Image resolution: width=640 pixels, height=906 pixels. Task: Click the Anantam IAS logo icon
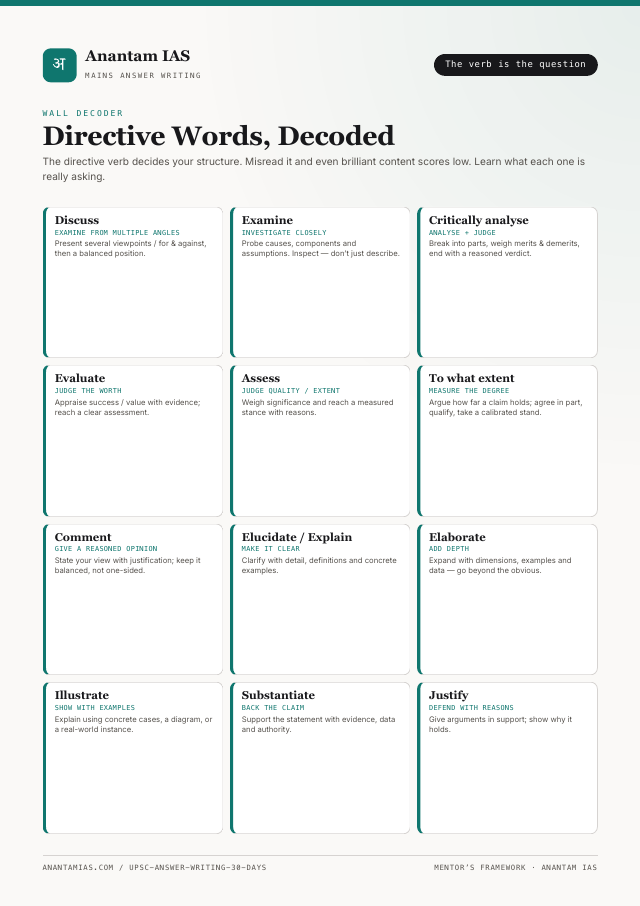coord(59,65)
